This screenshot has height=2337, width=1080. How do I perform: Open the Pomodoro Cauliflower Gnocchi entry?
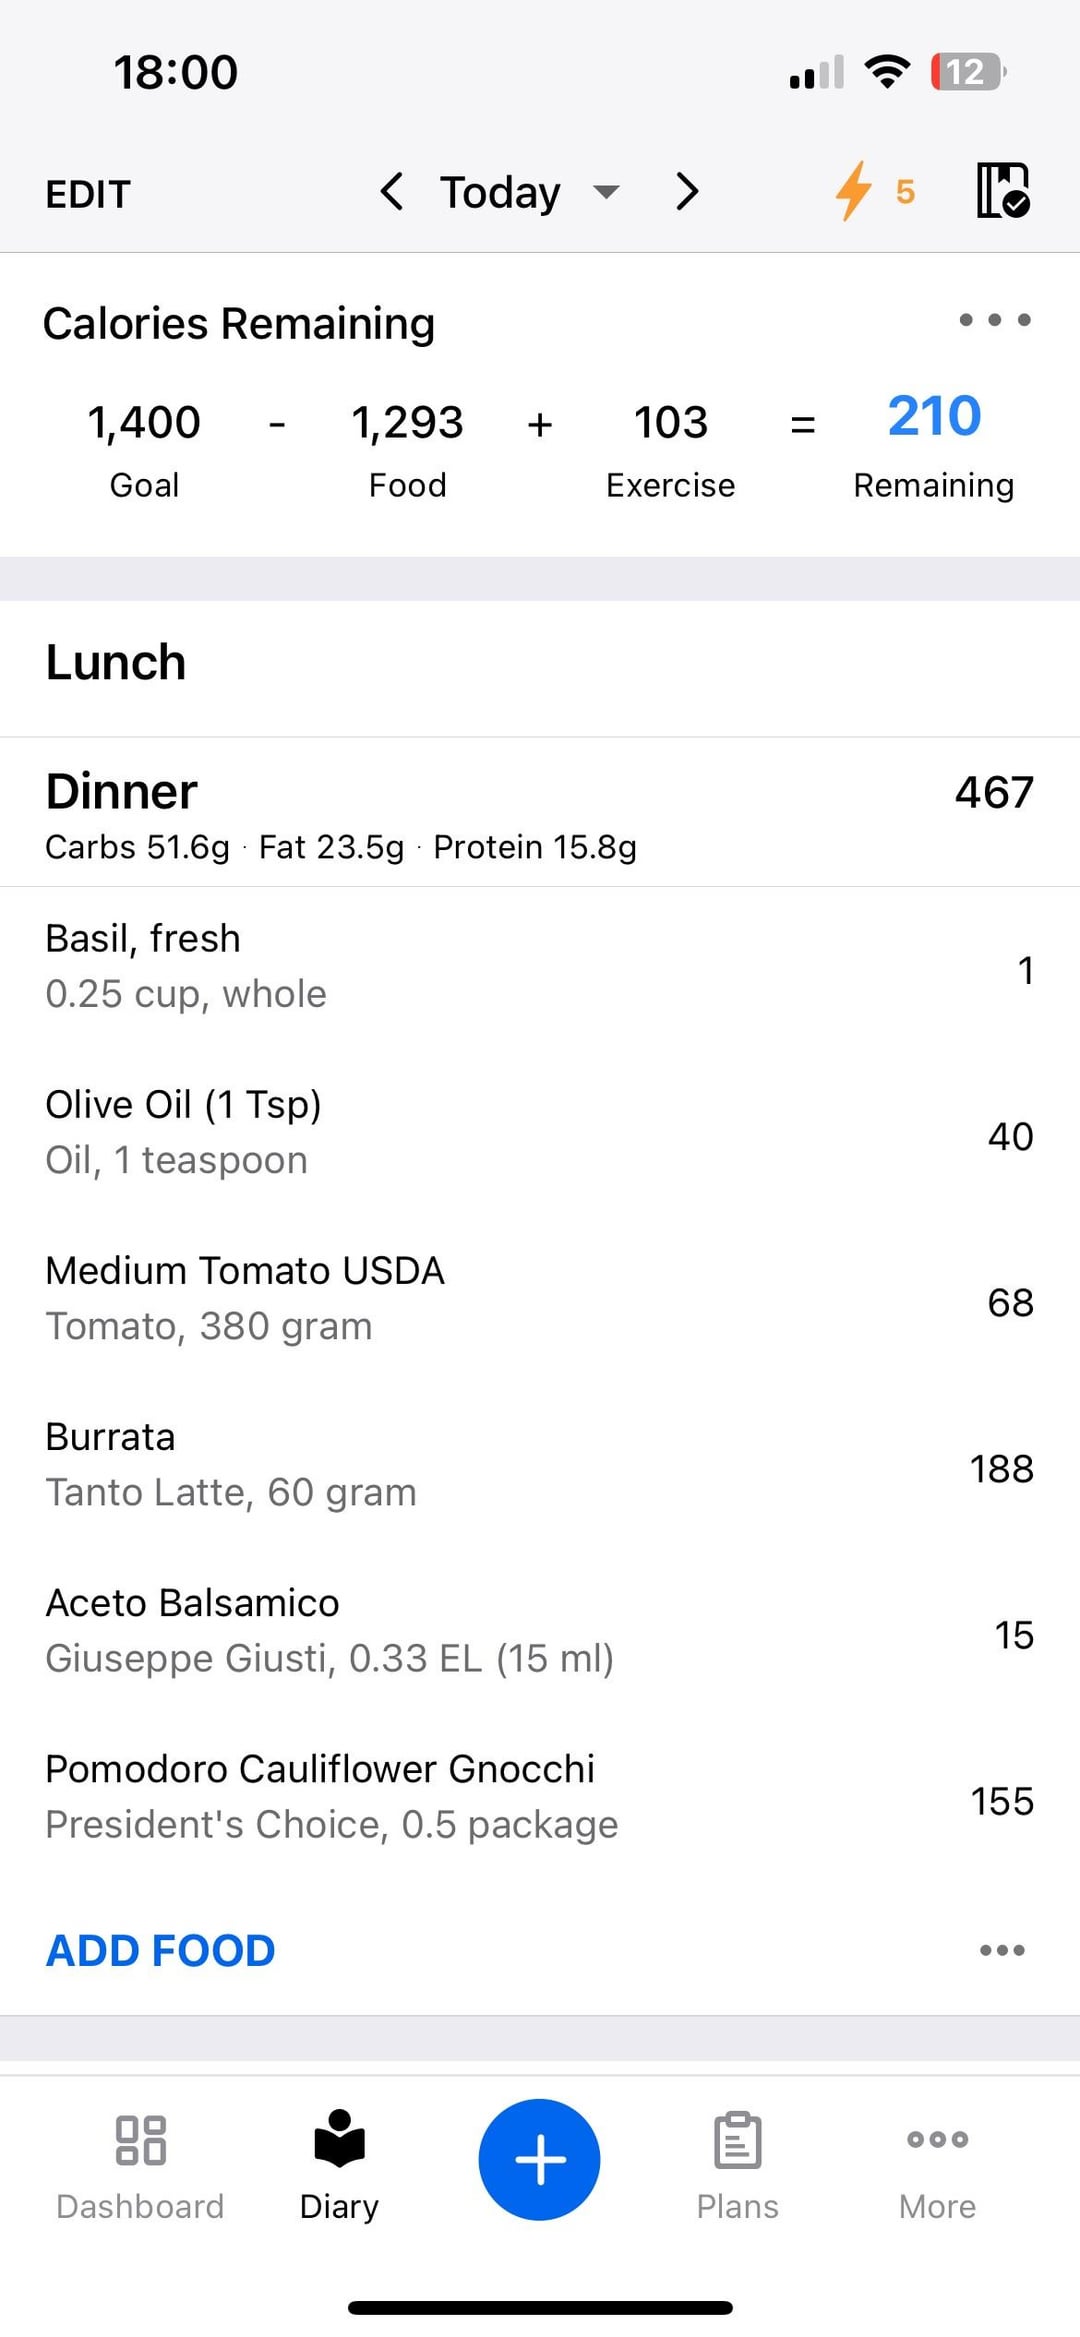click(540, 1797)
